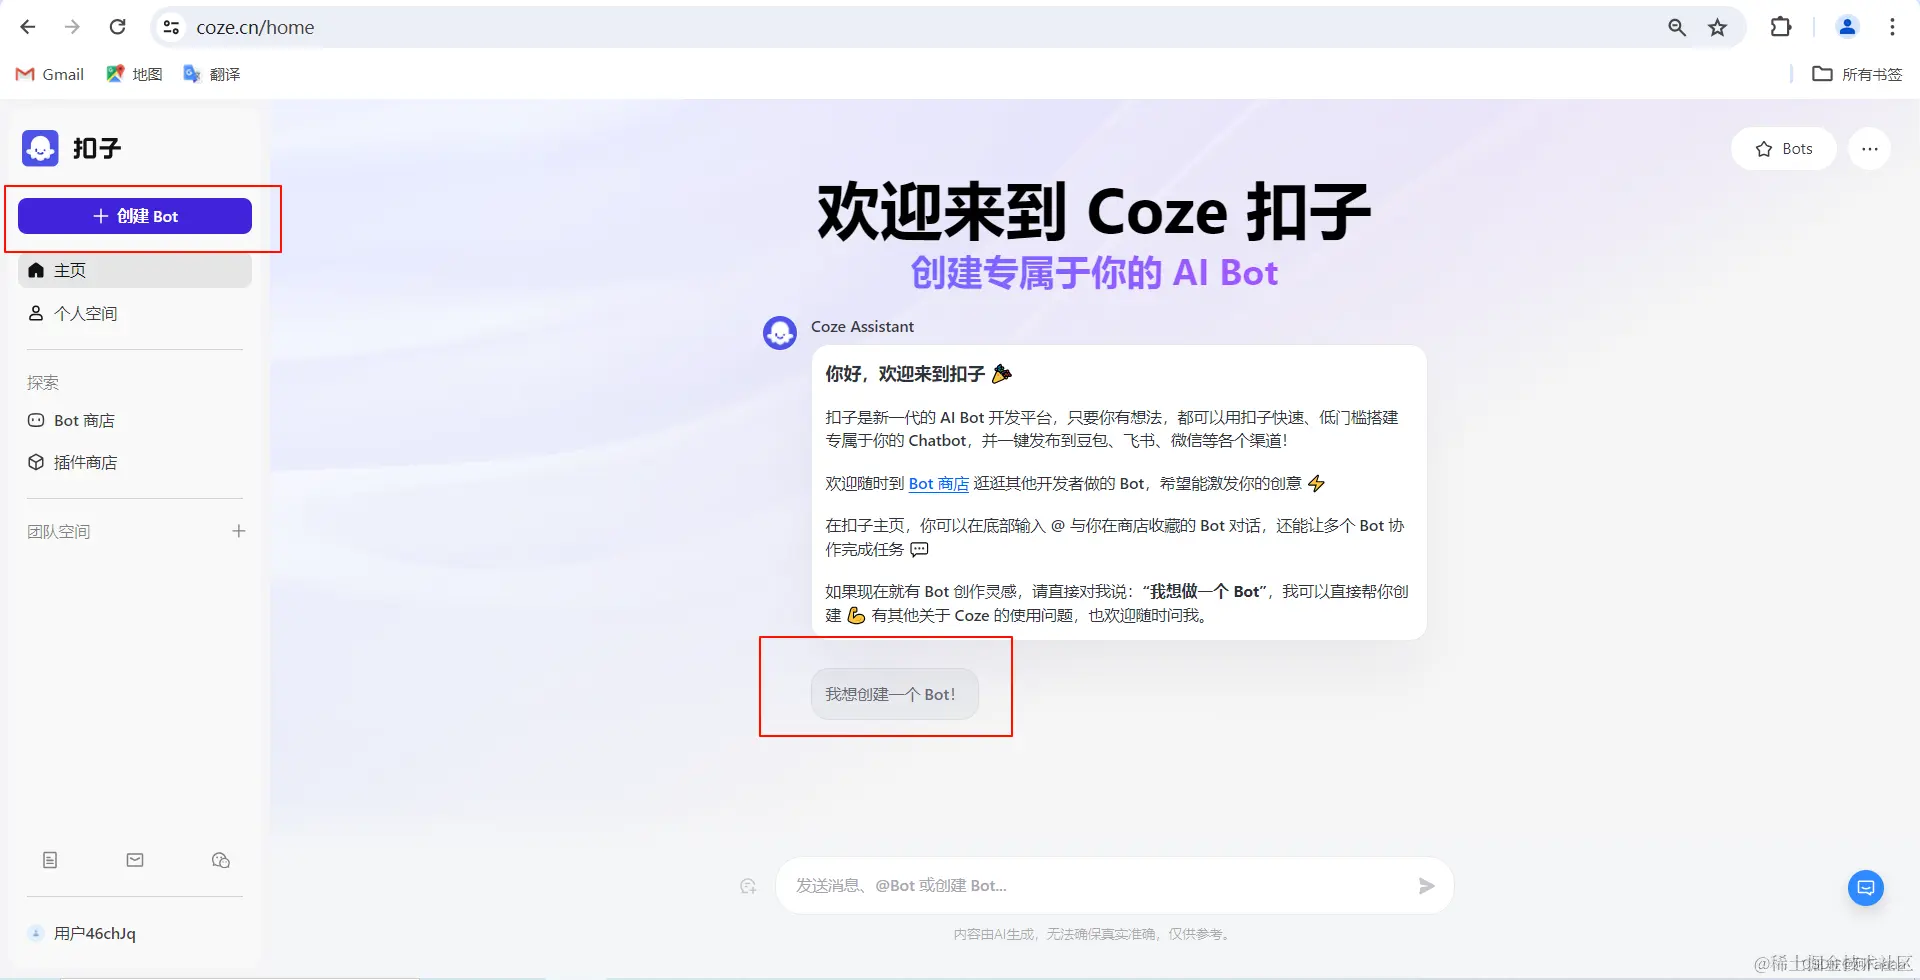Open the WeChat-style chat icon at sidebar bottom
This screenshot has width=1920, height=980.
coord(221,860)
